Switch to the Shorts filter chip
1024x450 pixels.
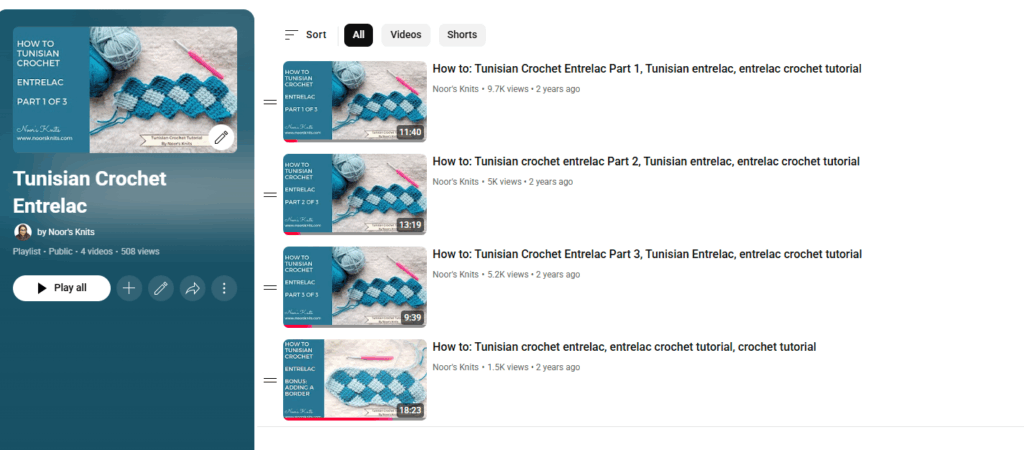[x=462, y=35]
